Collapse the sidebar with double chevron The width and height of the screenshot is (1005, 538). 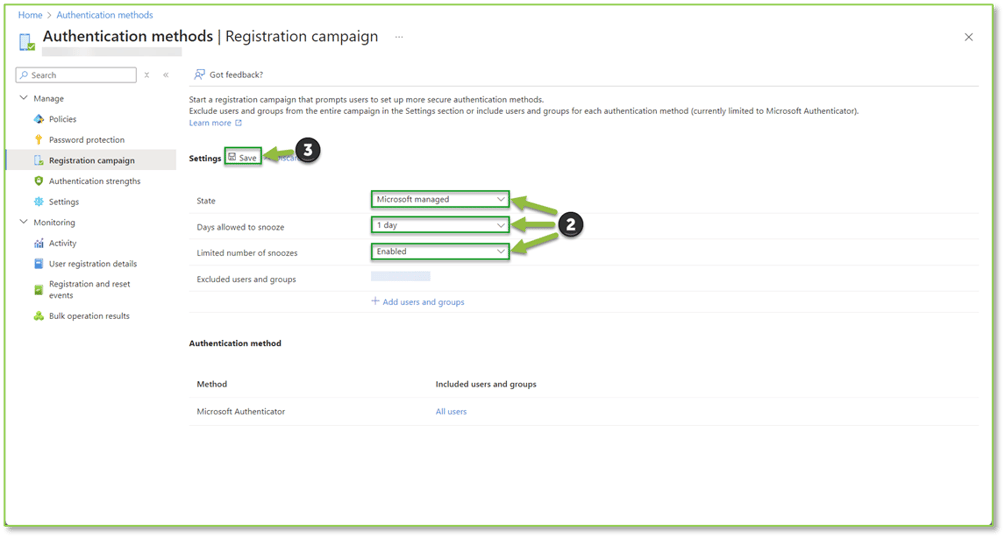[165, 75]
